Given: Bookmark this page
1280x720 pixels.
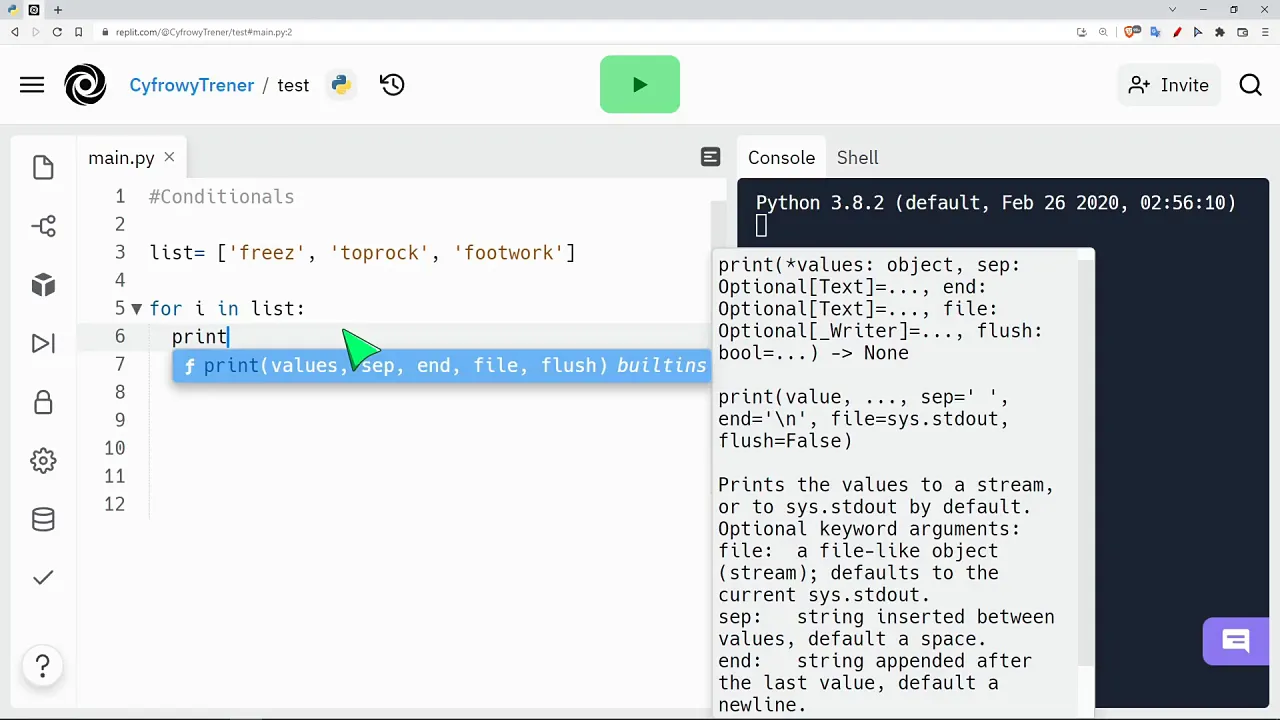Looking at the screenshot, I should pos(78,32).
